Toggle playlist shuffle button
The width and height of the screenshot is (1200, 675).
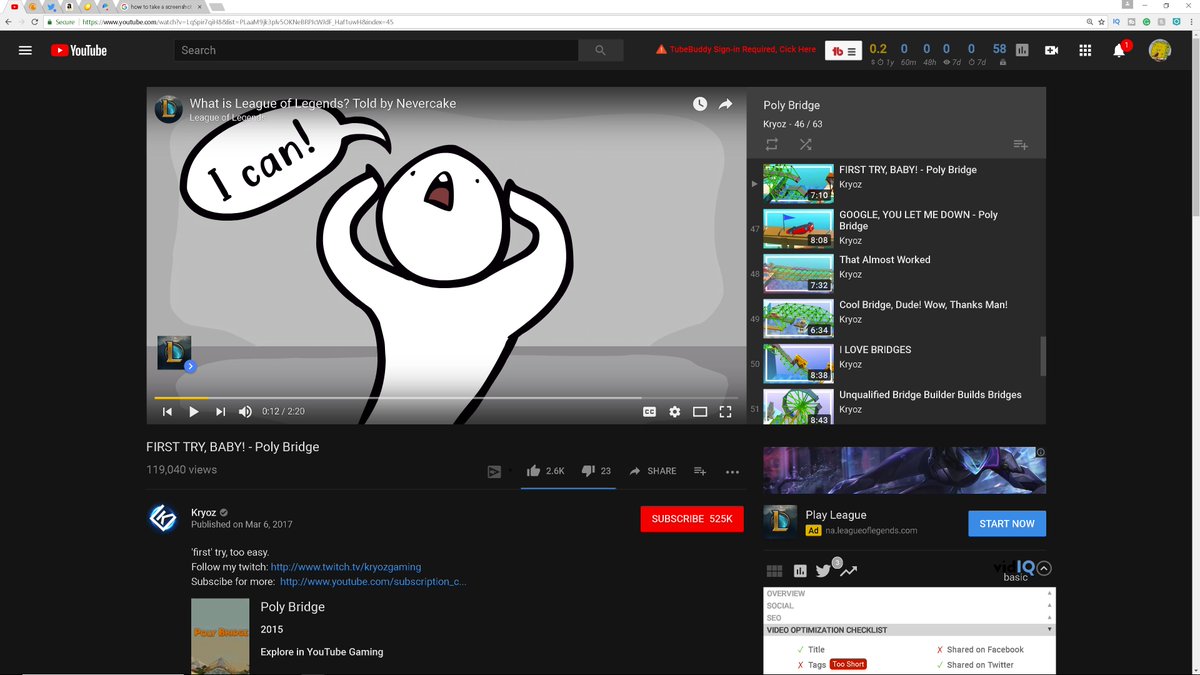[805, 145]
